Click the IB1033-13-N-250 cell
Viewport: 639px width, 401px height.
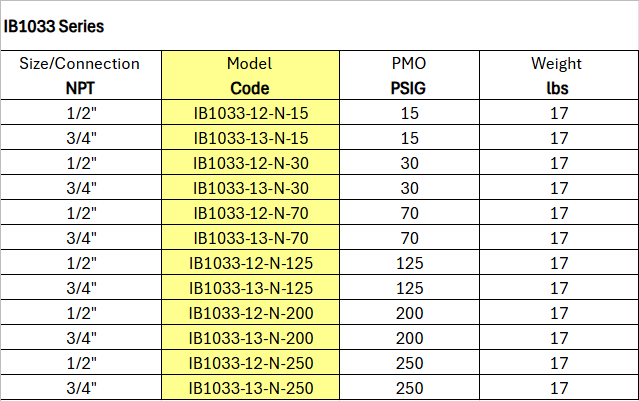(x=250, y=388)
